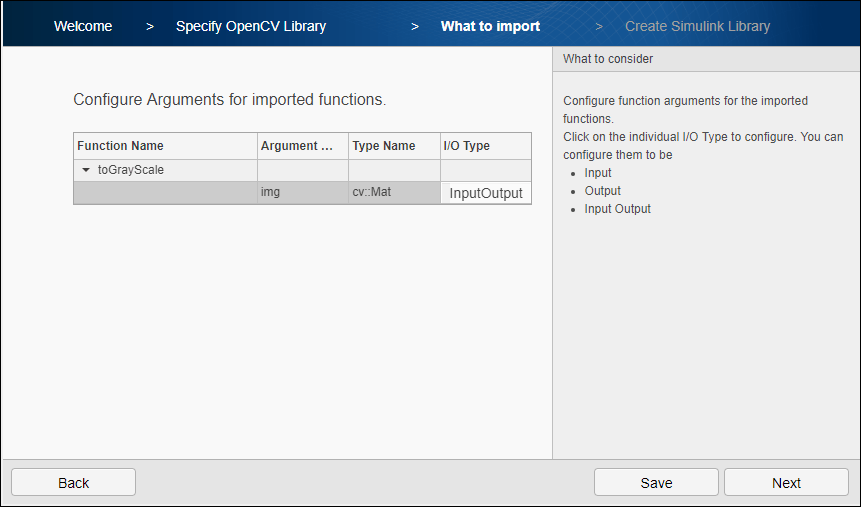861x507 pixels.
Task: Go to the Welcome step
Action: pyautogui.click(x=83, y=26)
